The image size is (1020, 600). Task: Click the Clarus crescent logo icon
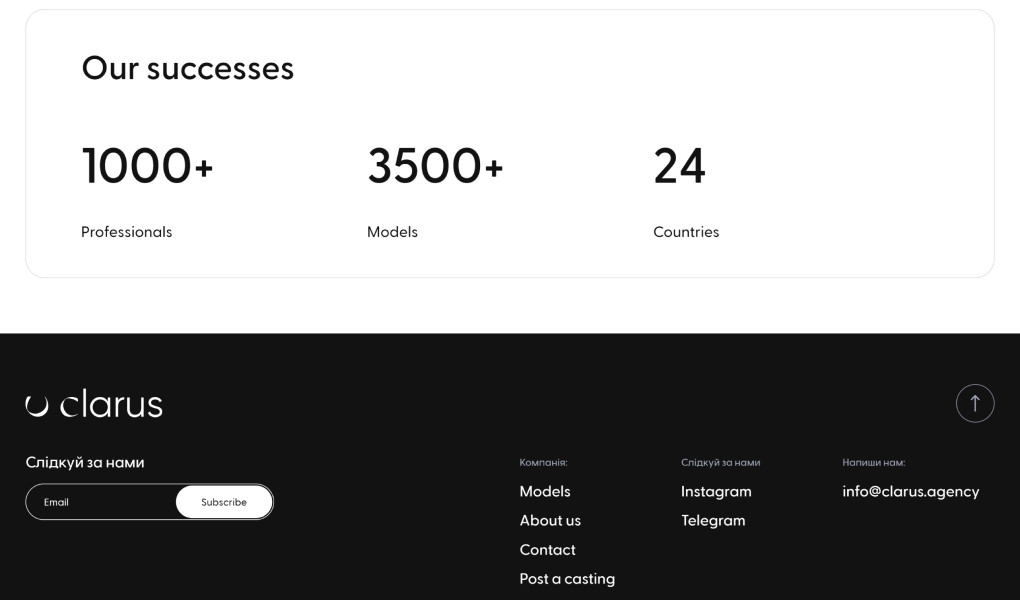coord(37,405)
